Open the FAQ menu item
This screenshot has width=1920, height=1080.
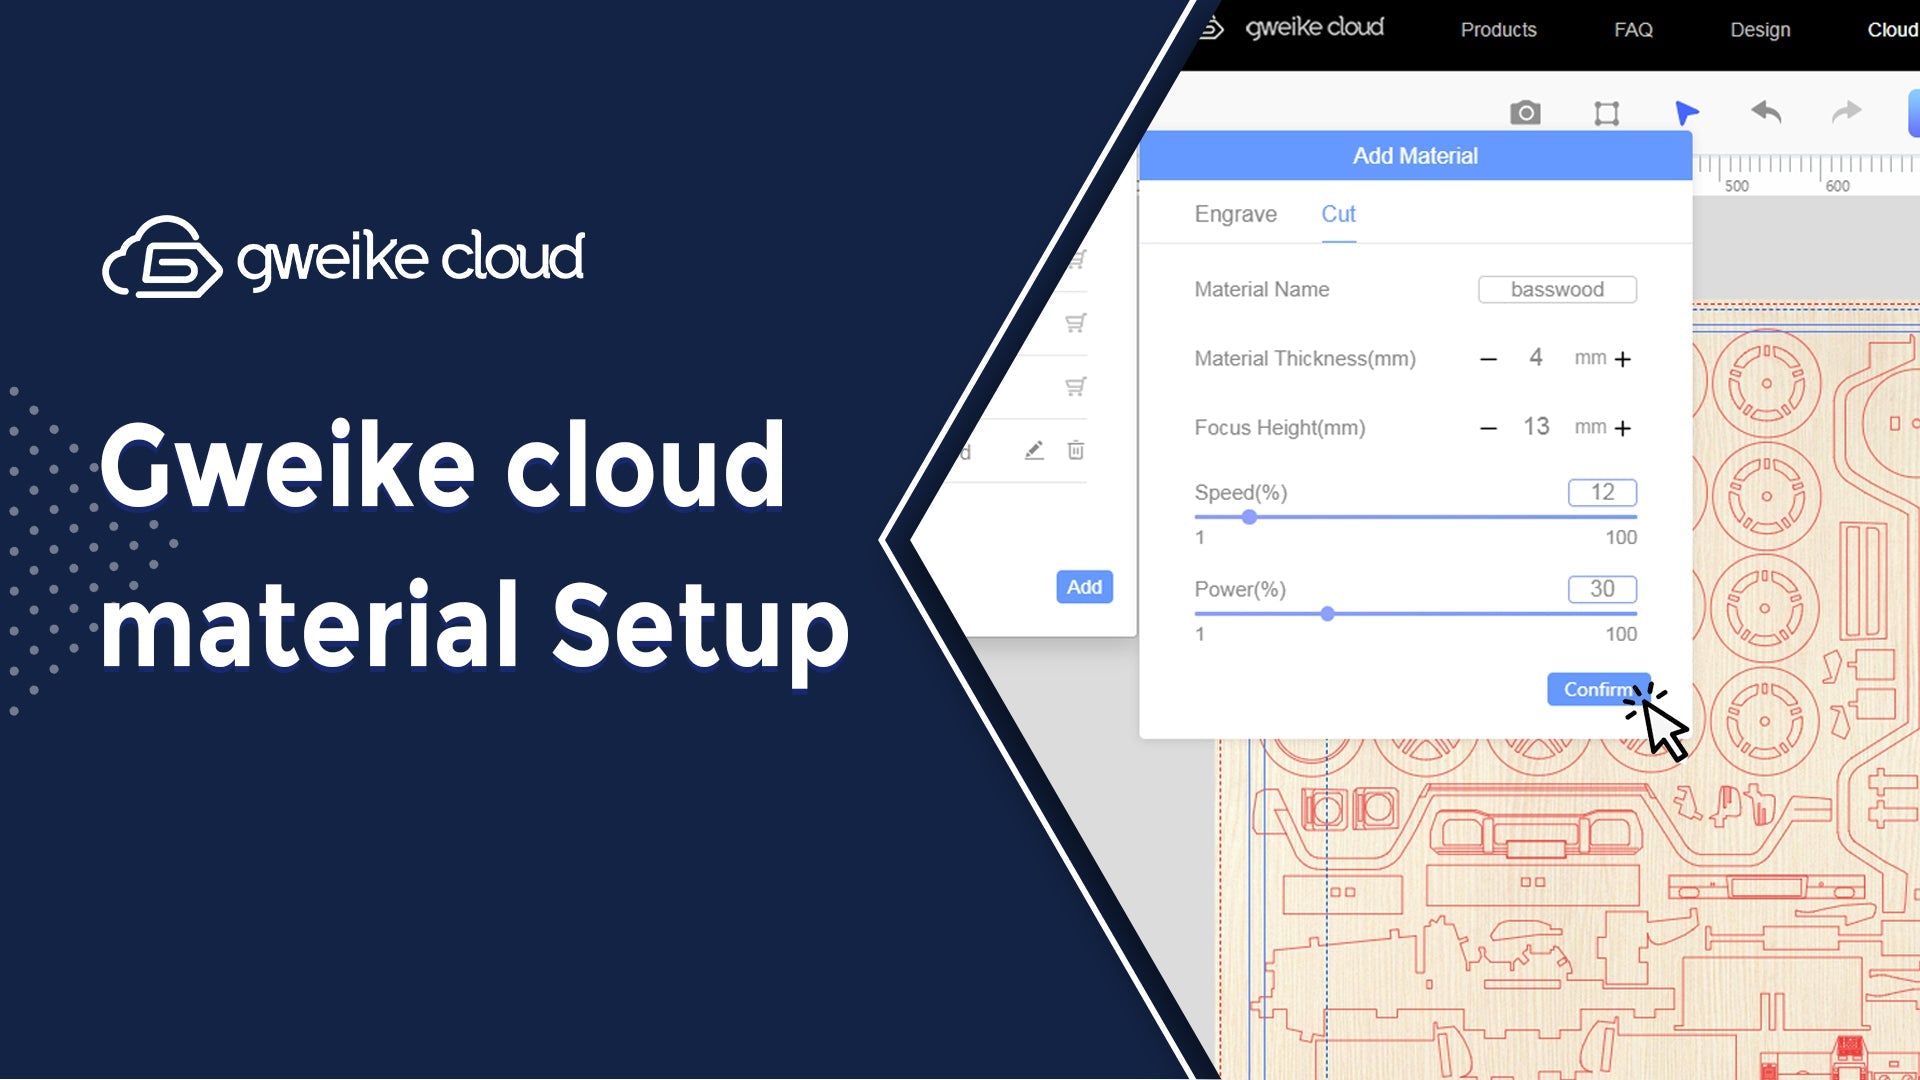click(x=1633, y=29)
